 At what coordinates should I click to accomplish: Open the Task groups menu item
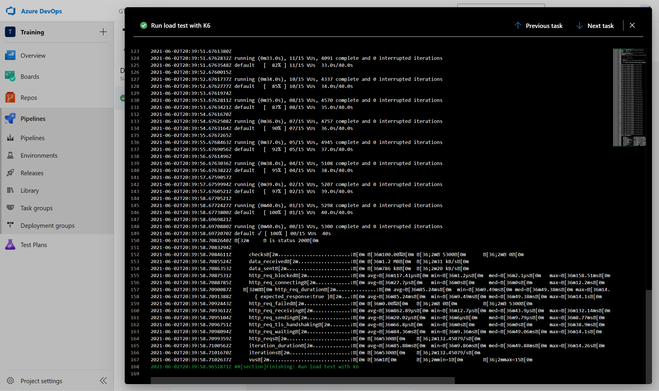tap(37, 208)
